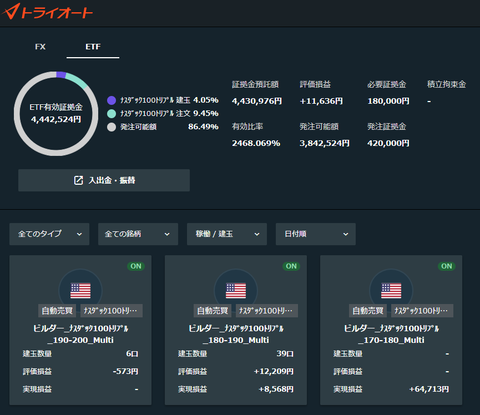This screenshot has height=415, width=480.
Task: Click the purple 建玉 4.05% legend dot
Action: [x=112, y=100]
